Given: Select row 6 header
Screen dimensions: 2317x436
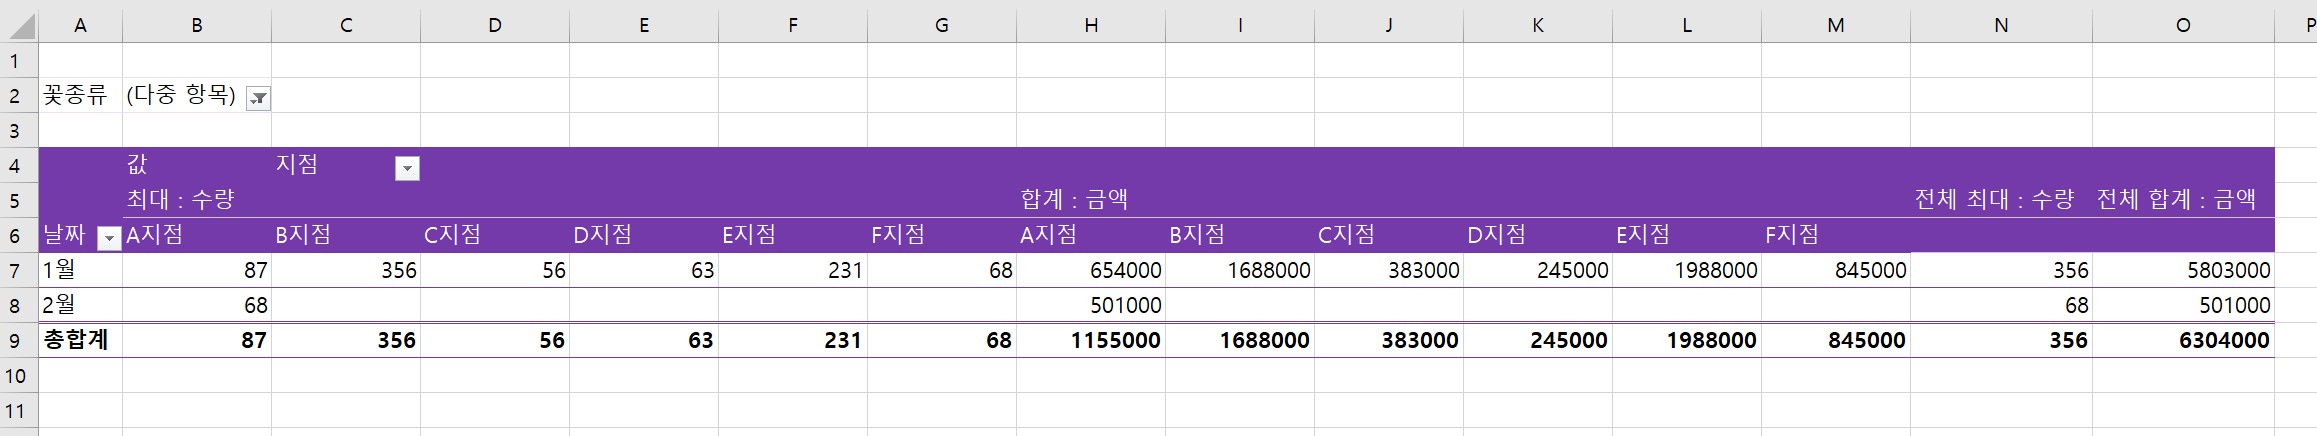Looking at the screenshot, I should click(18, 235).
